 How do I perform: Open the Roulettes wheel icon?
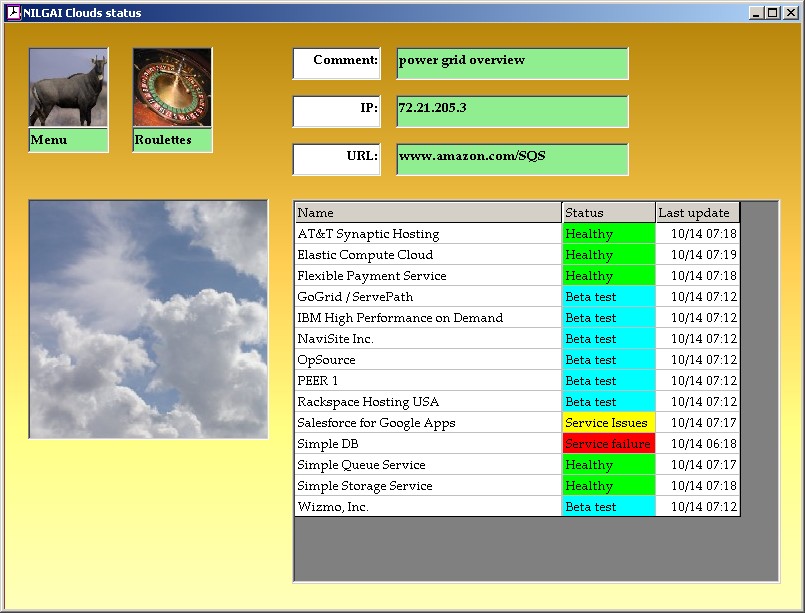[x=172, y=87]
